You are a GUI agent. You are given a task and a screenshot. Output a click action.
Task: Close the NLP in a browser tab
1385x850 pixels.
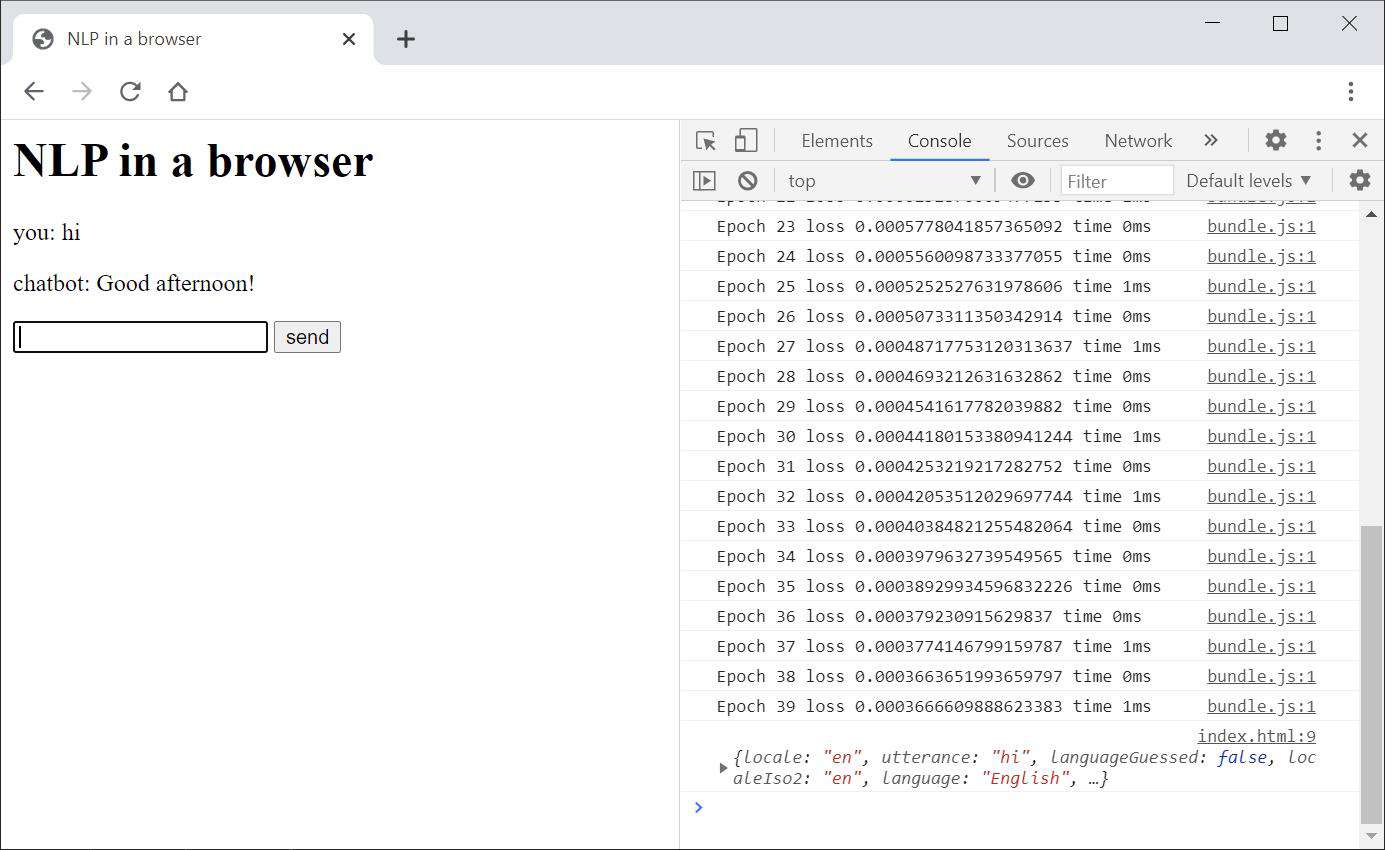click(x=349, y=39)
